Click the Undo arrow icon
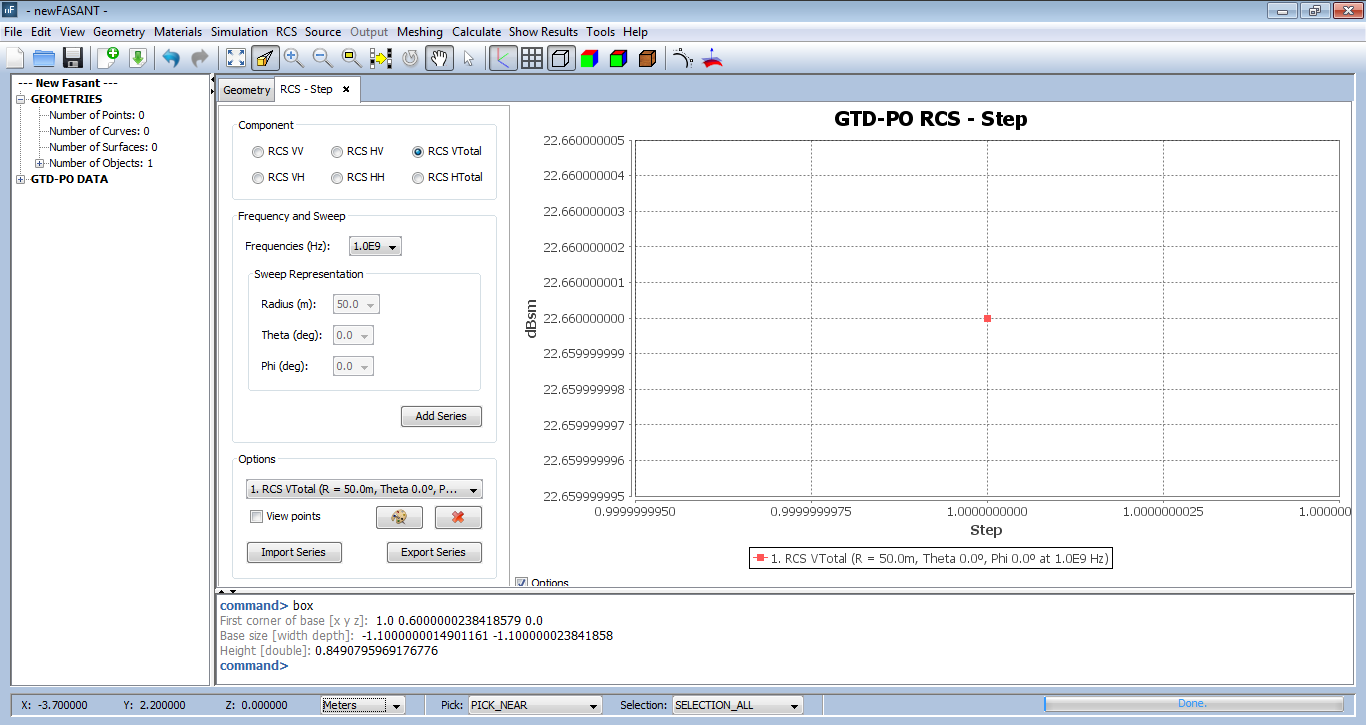The image size is (1366, 725). click(x=171, y=58)
